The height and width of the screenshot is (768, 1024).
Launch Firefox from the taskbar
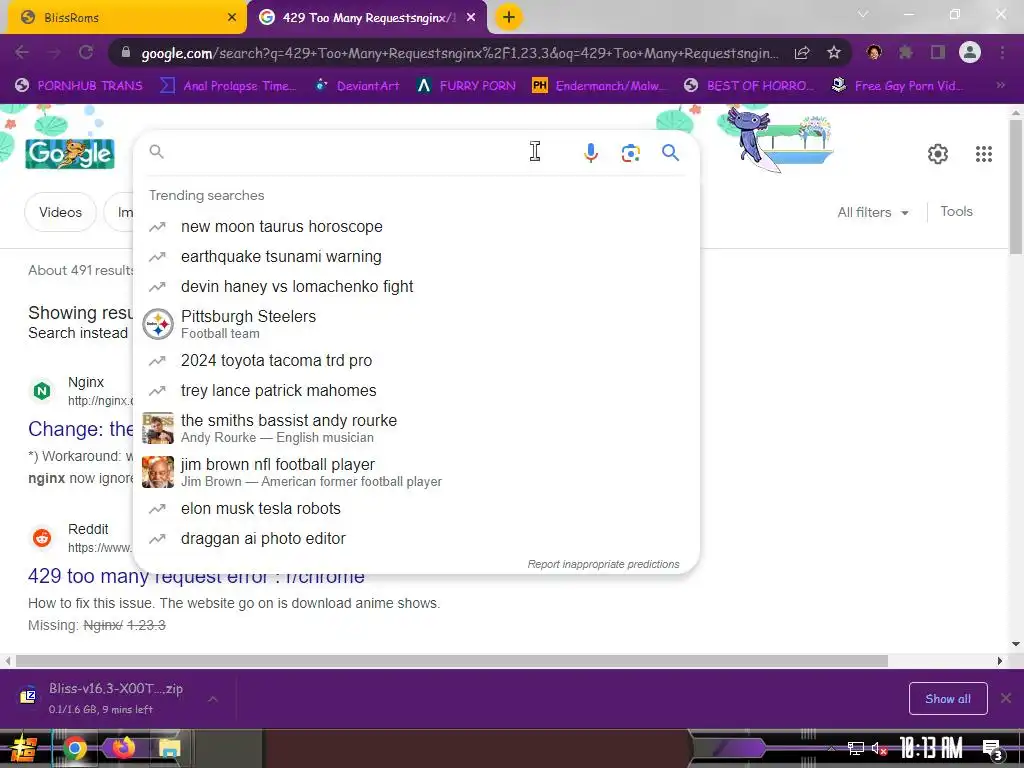click(123, 748)
